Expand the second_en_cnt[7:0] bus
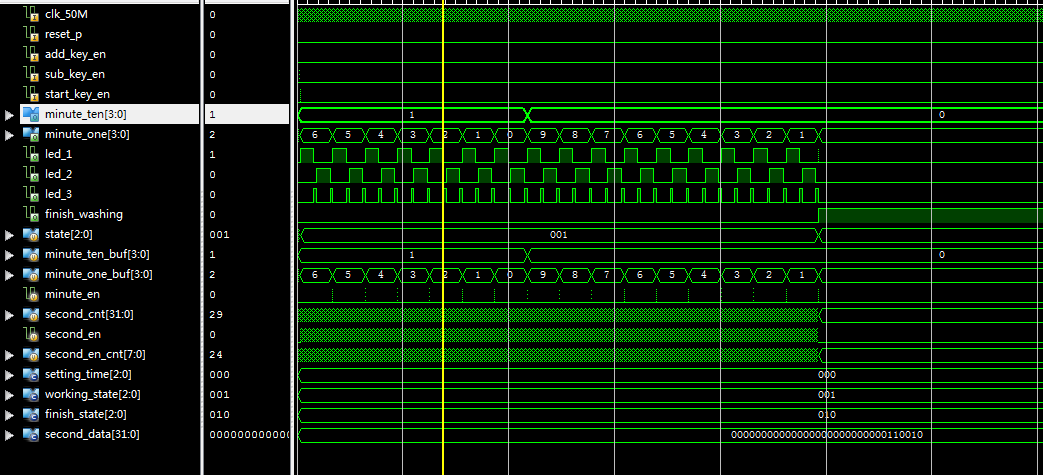Image resolution: width=1043 pixels, height=475 pixels. [x=10, y=355]
